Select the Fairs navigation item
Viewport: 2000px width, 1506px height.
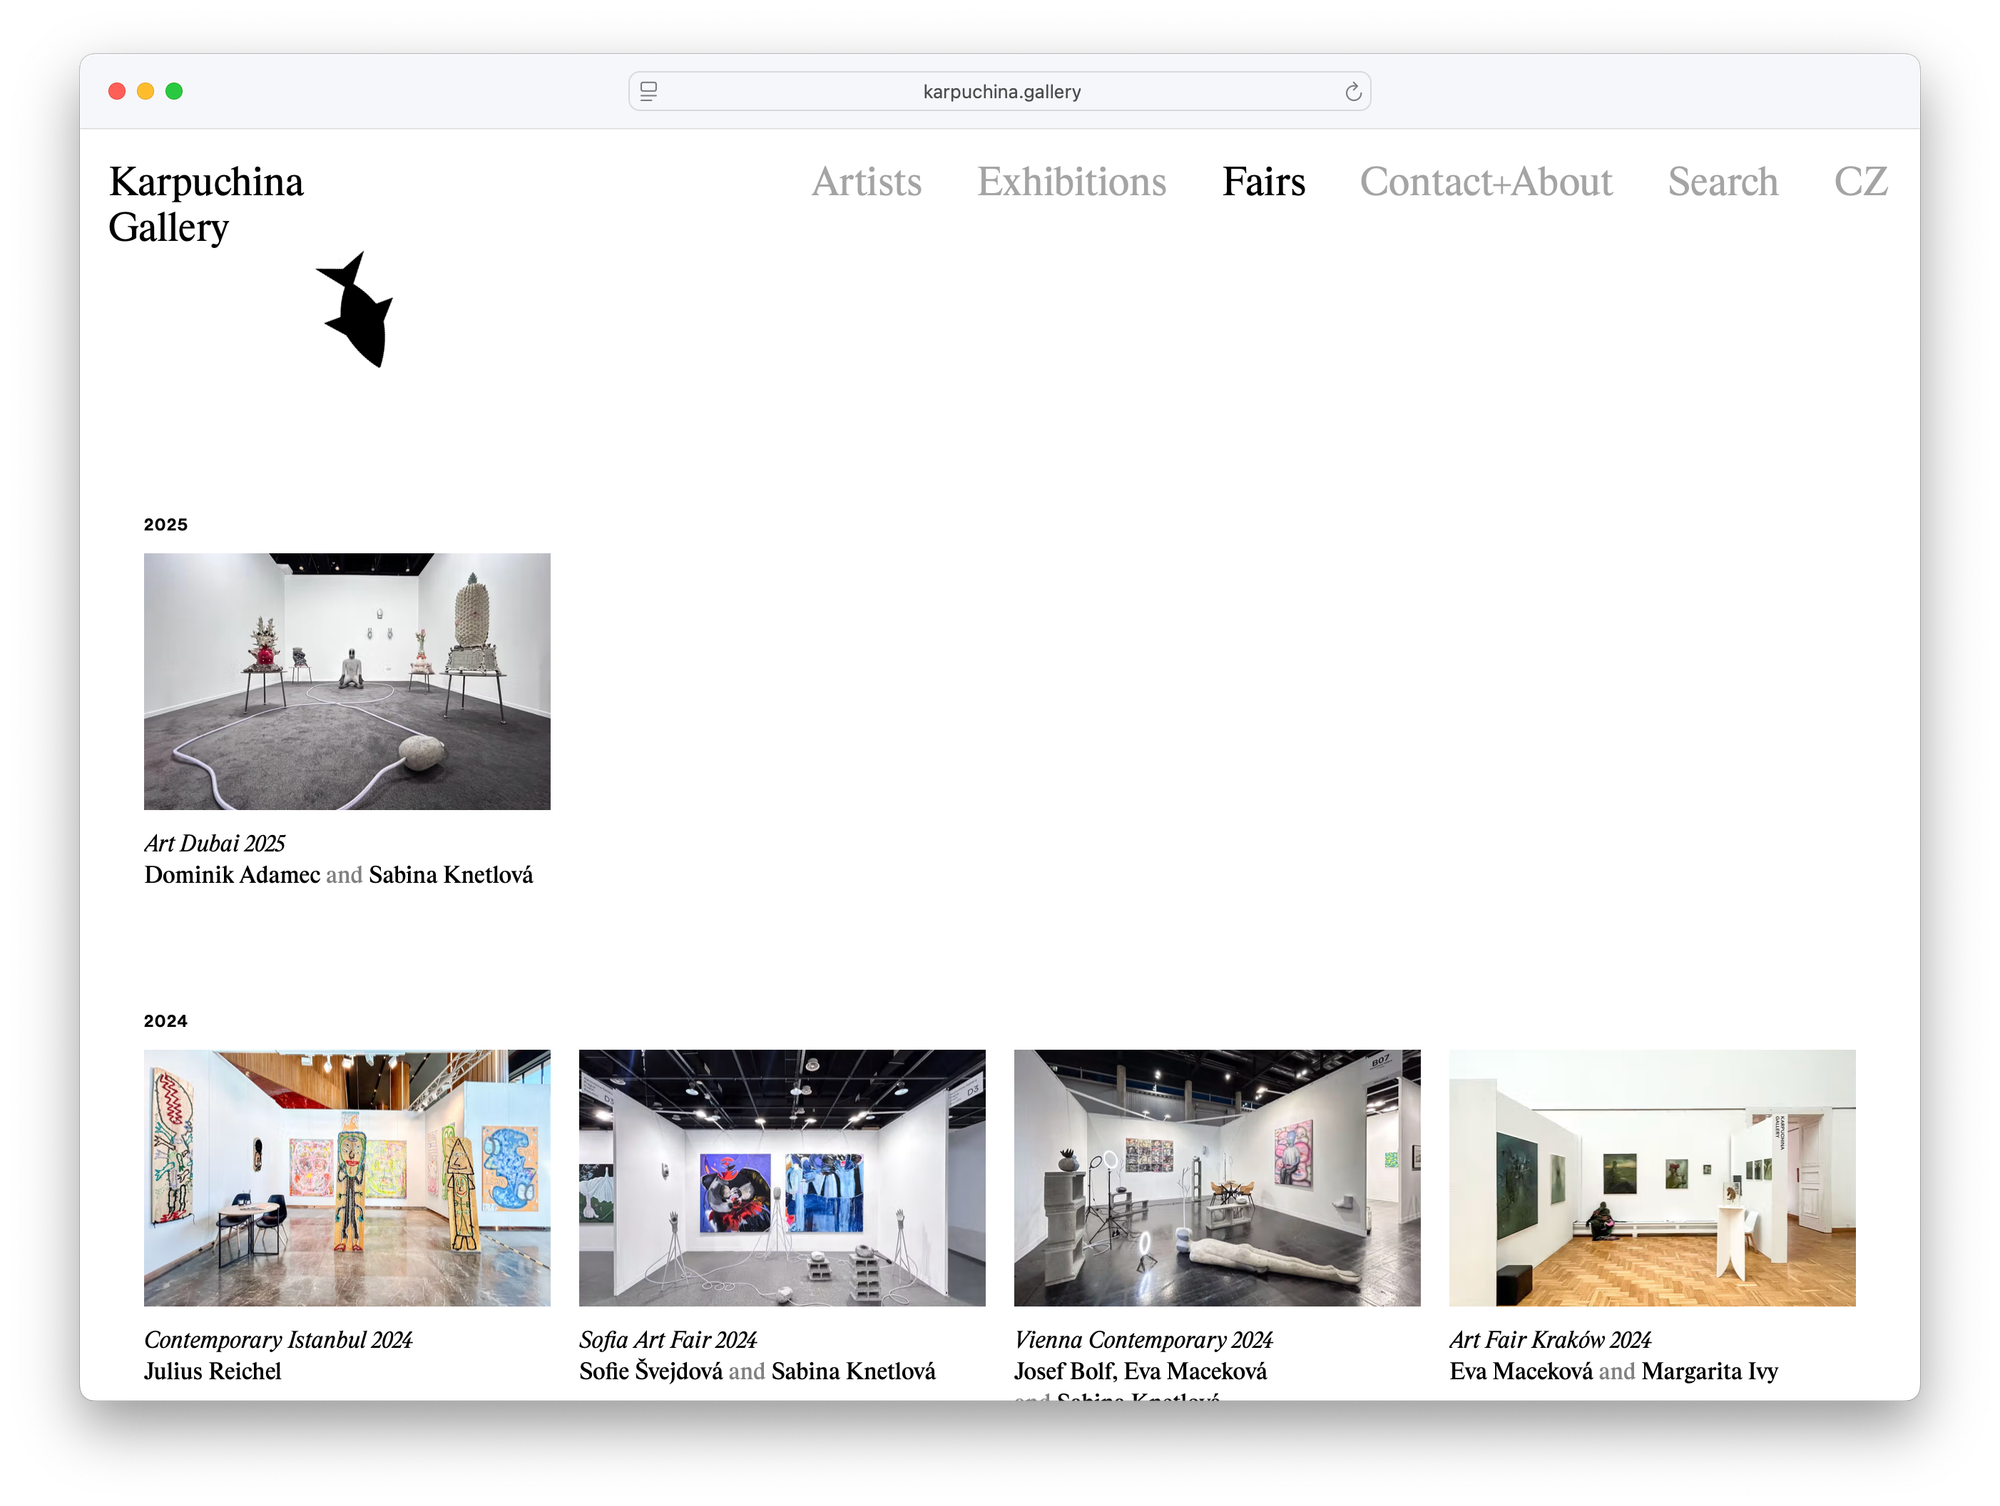click(1263, 182)
